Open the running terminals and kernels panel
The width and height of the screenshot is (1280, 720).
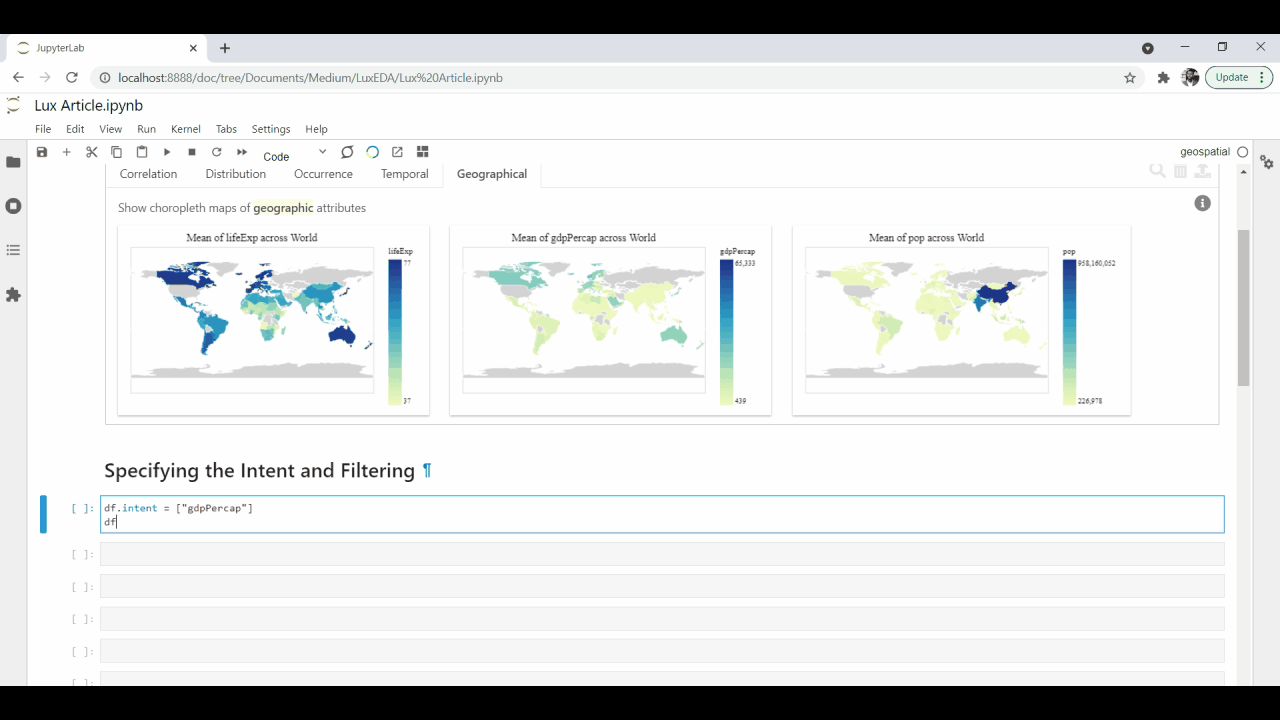[13, 206]
